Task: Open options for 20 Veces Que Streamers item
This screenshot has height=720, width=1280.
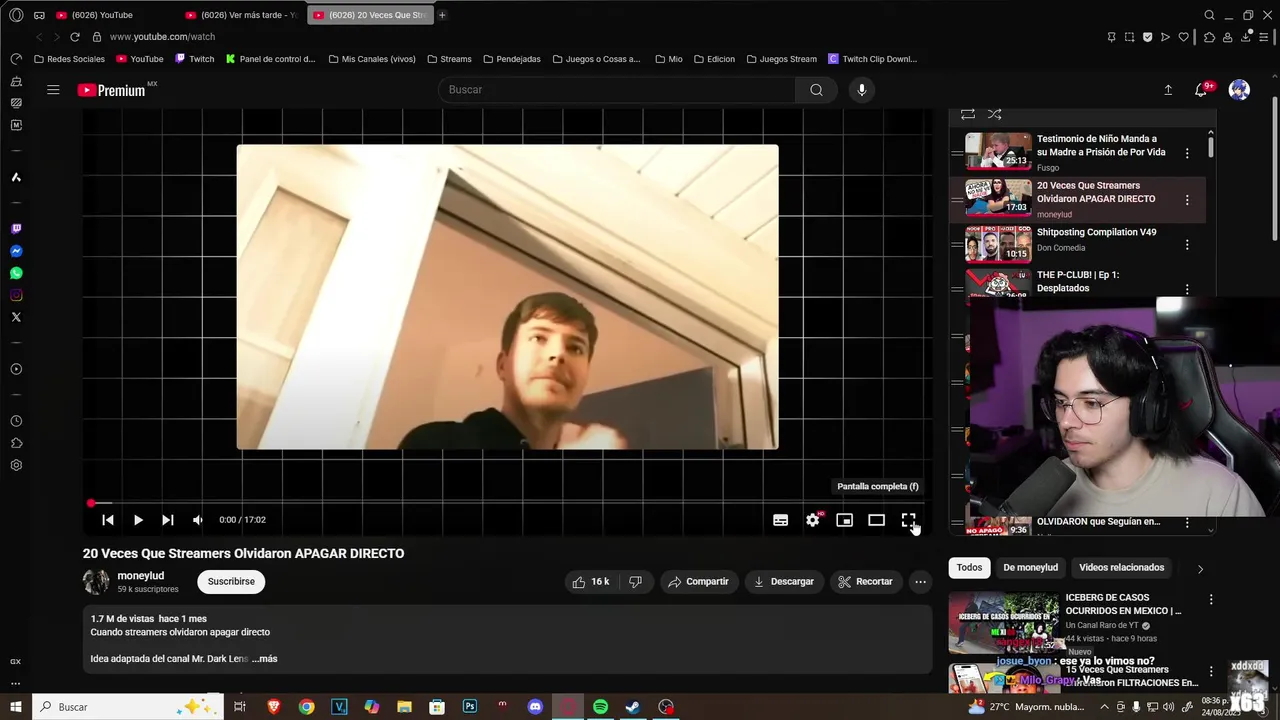Action: [1187, 200]
